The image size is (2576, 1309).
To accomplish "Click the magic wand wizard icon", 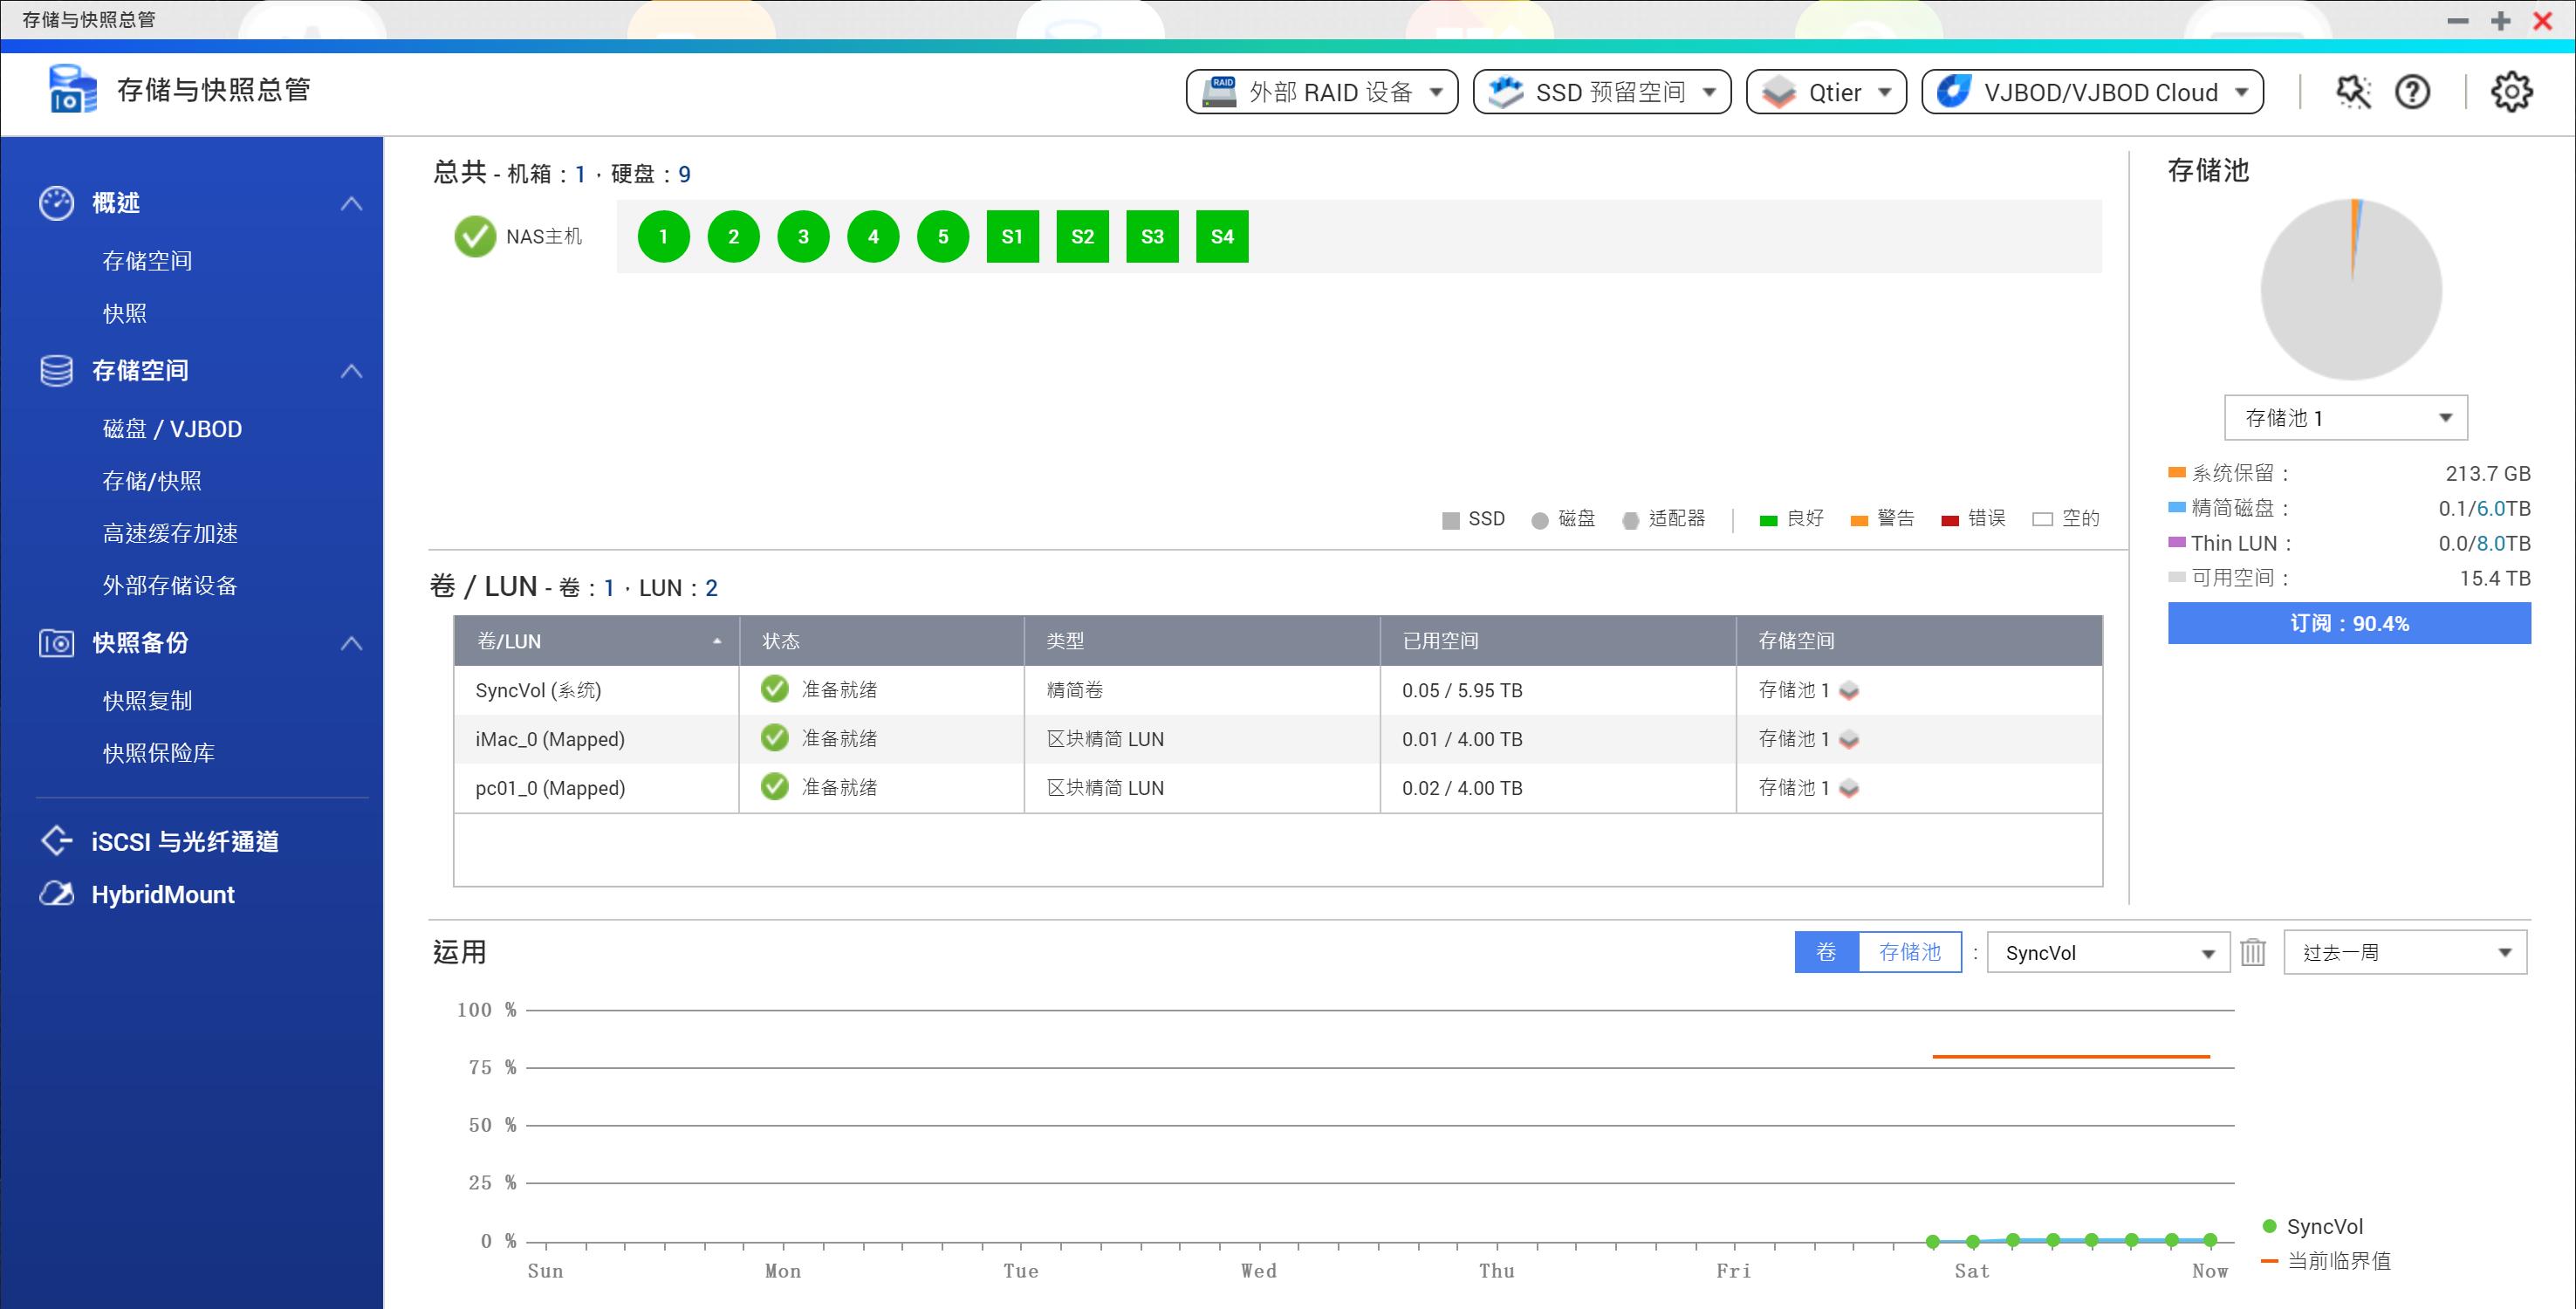I will click(x=2354, y=92).
